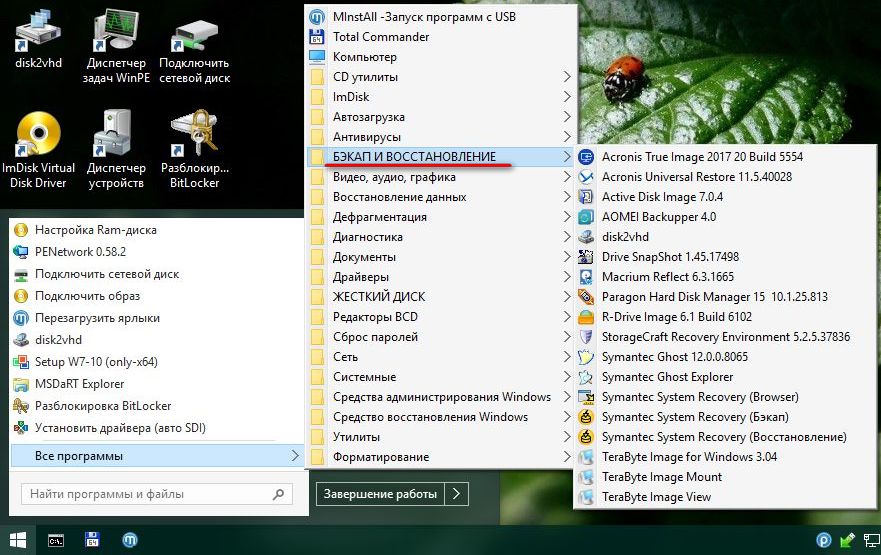Launch ImDisk Virtual Disk Driver desktop icon

(x=38, y=150)
